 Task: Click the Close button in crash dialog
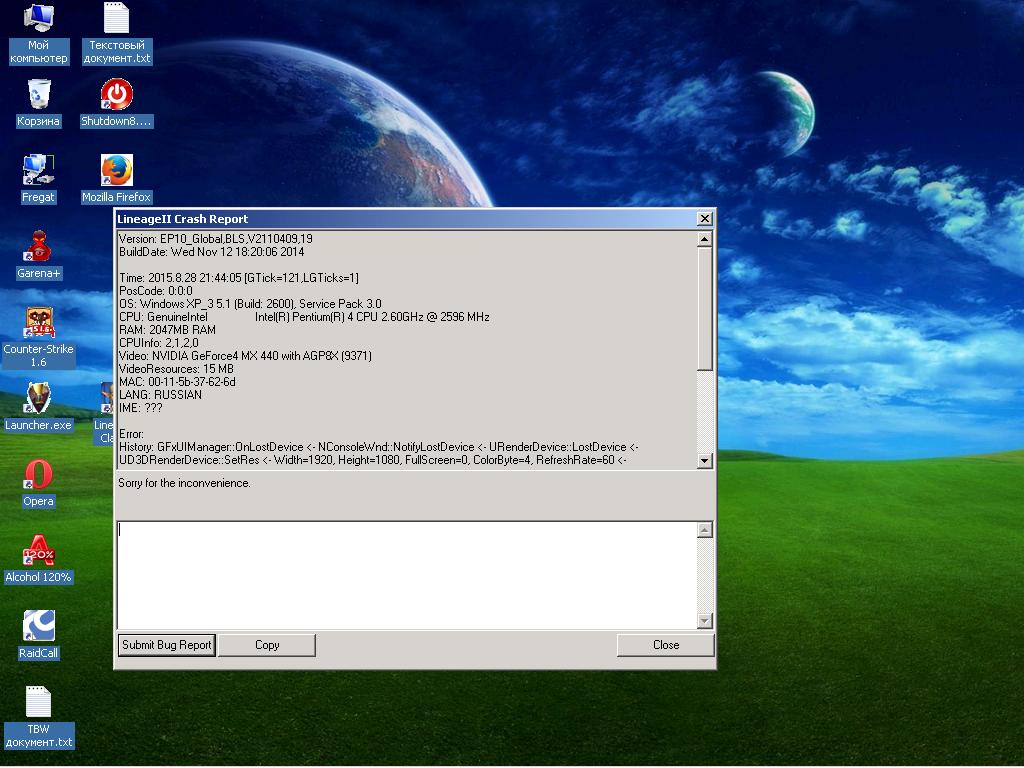tap(665, 645)
